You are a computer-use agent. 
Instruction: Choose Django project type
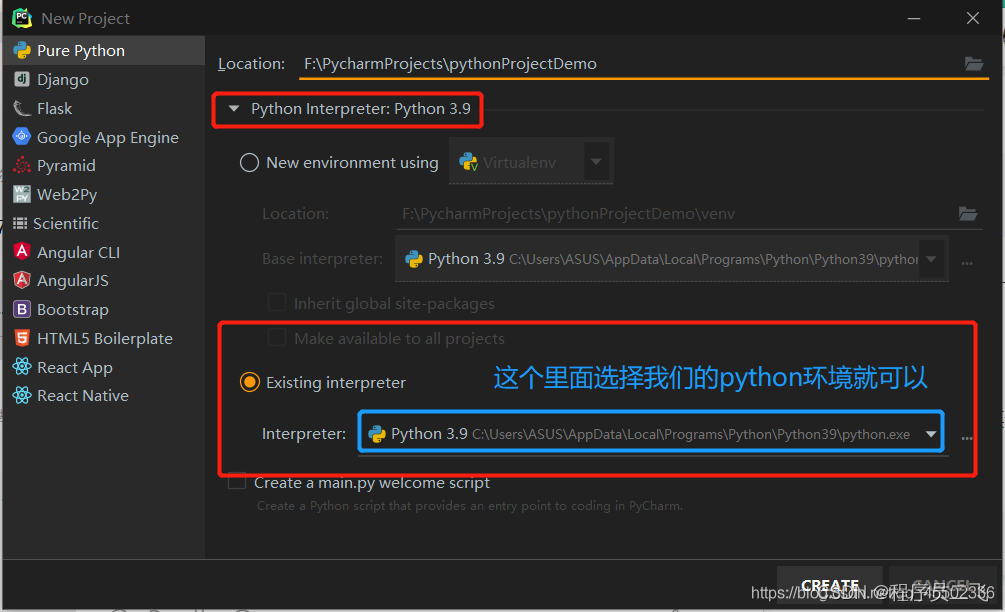[104, 79]
